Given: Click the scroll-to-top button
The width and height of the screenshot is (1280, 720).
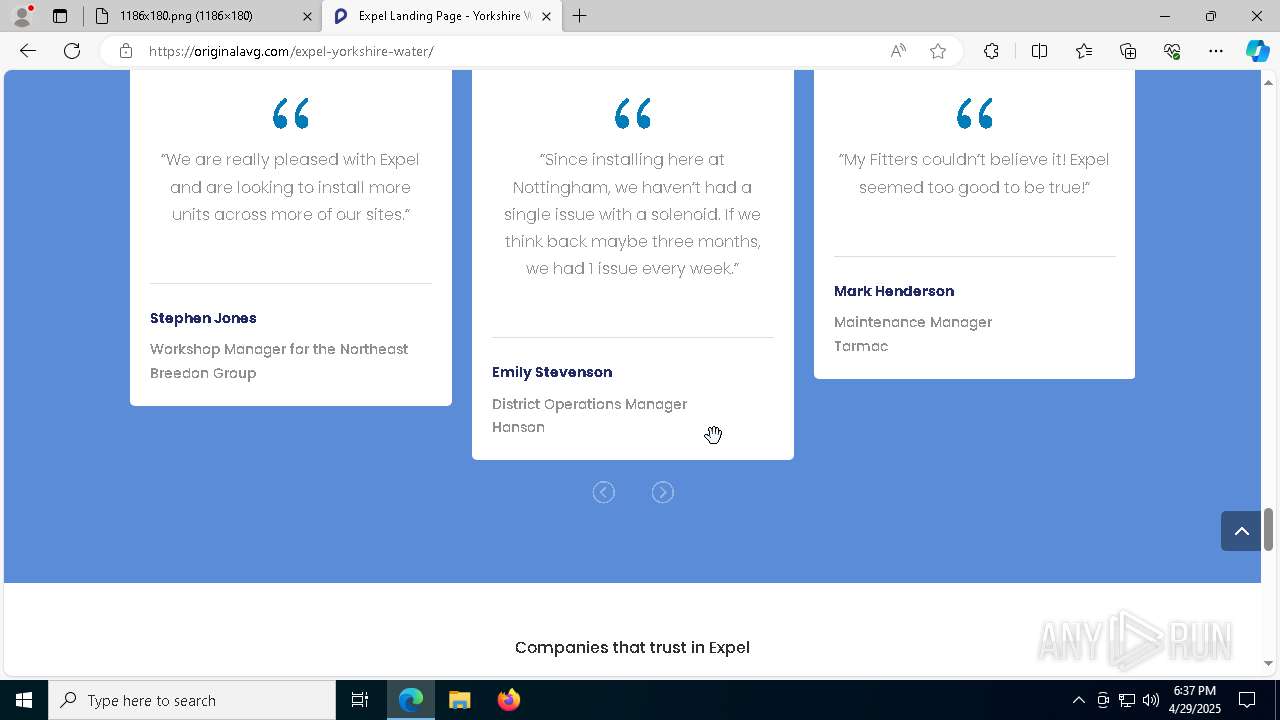Looking at the screenshot, I should pyautogui.click(x=1241, y=531).
